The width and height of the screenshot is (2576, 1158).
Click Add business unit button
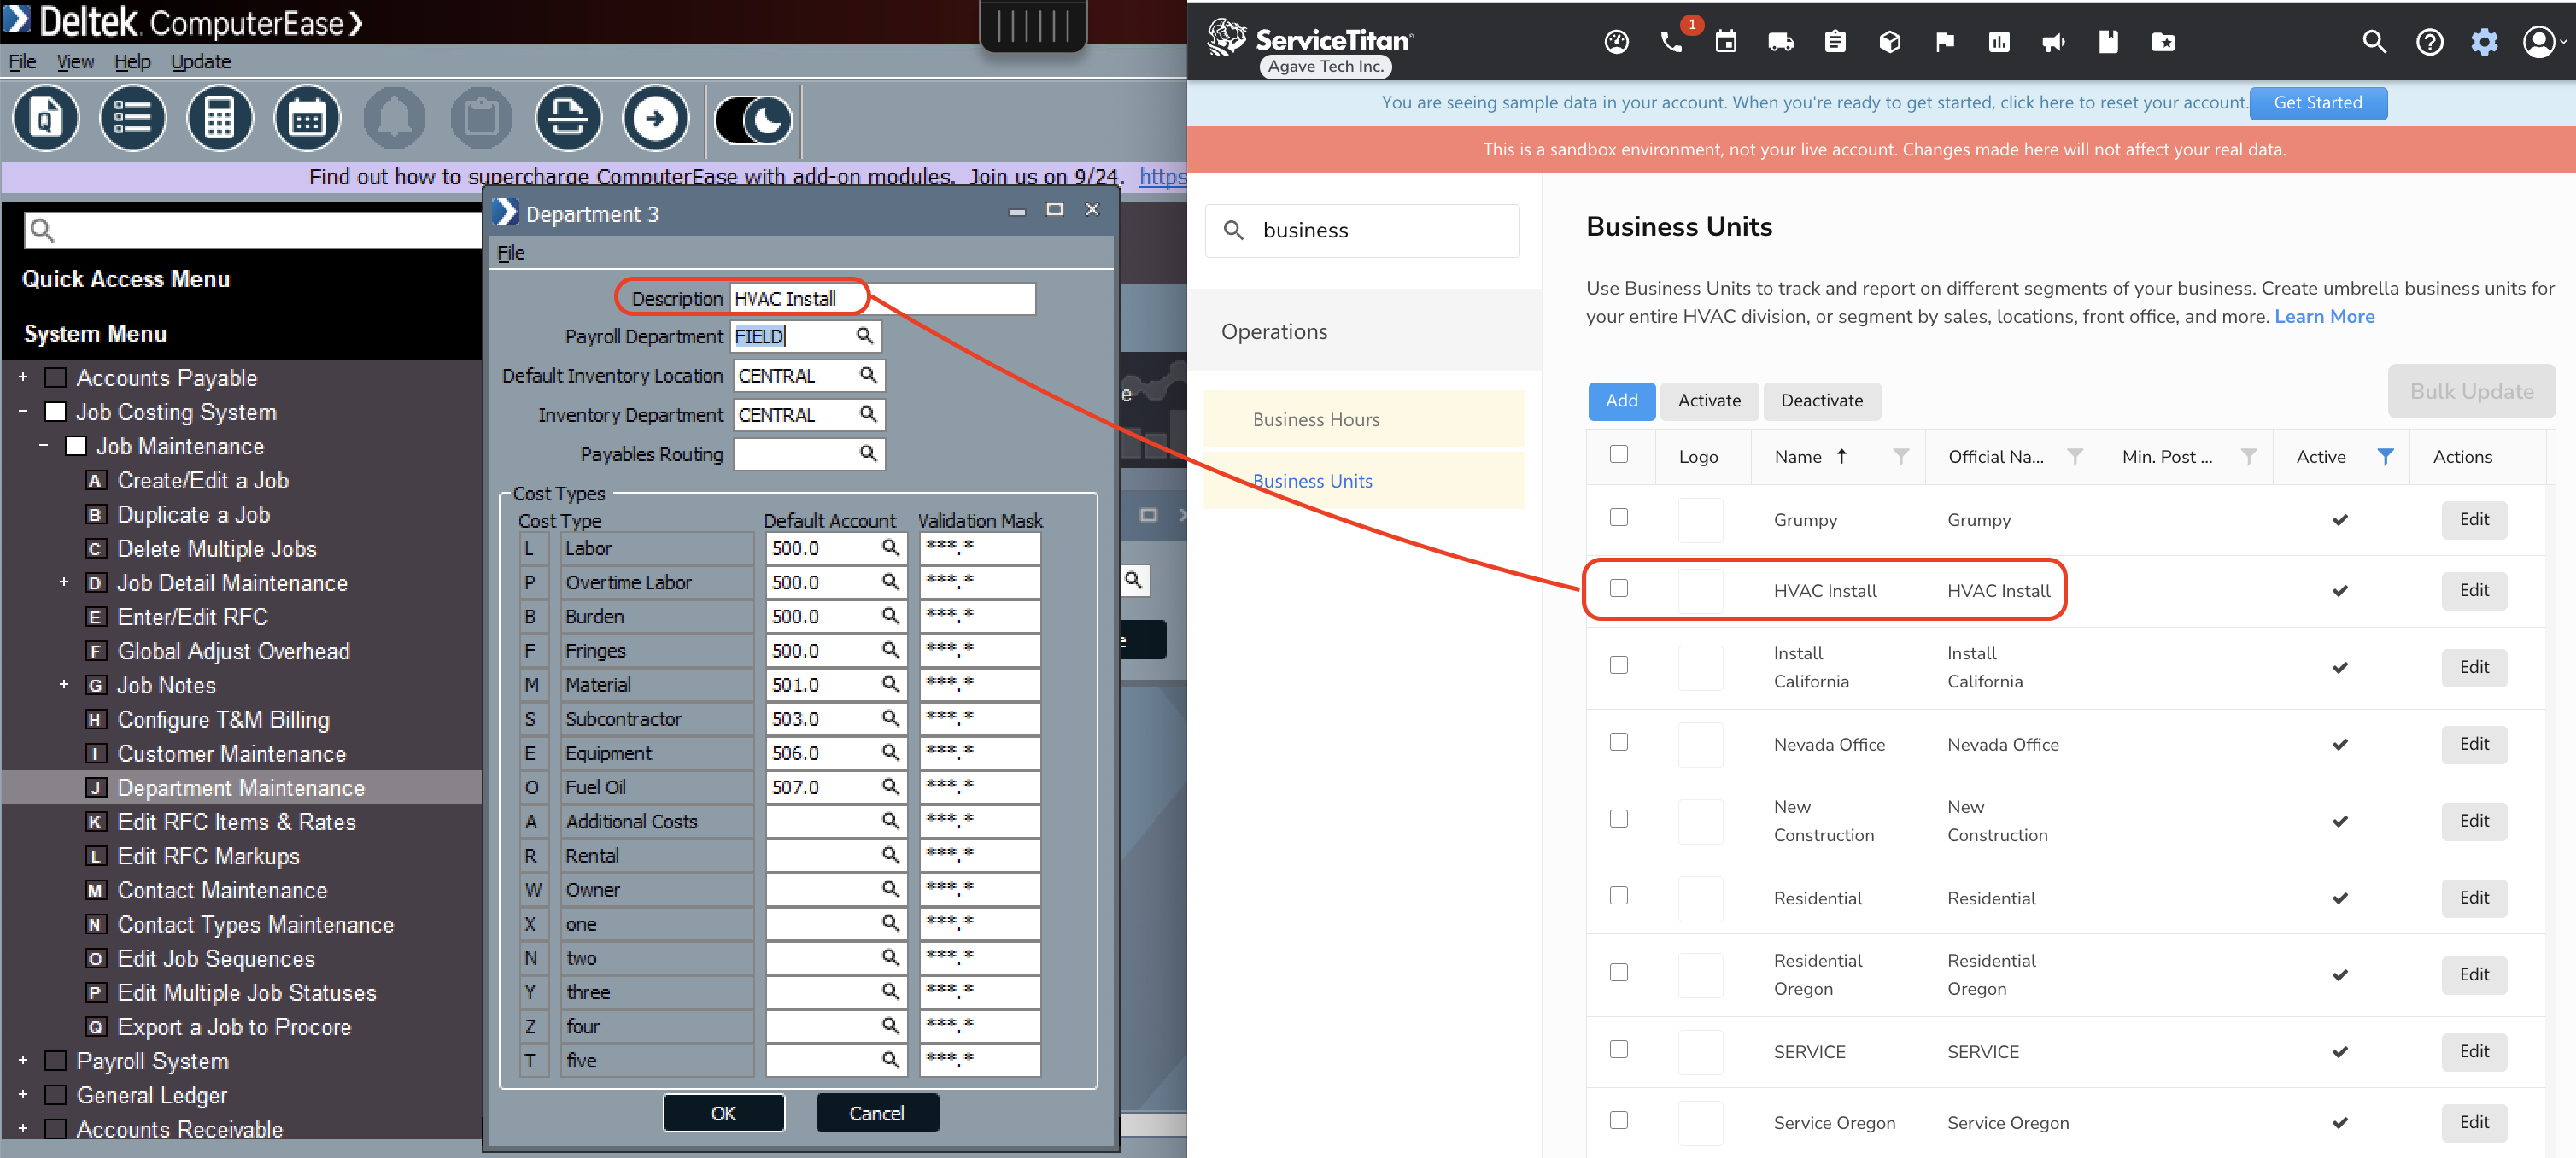click(1621, 401)
